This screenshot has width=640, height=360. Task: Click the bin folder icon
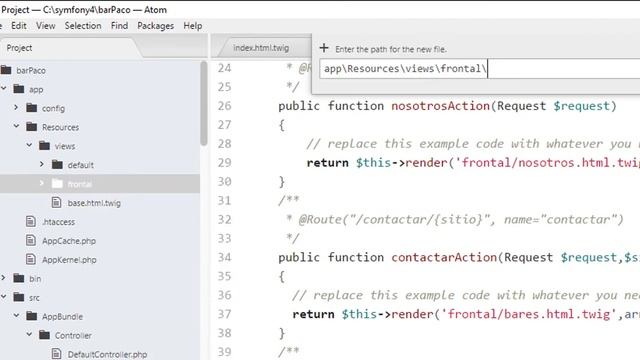coord(19,278)
